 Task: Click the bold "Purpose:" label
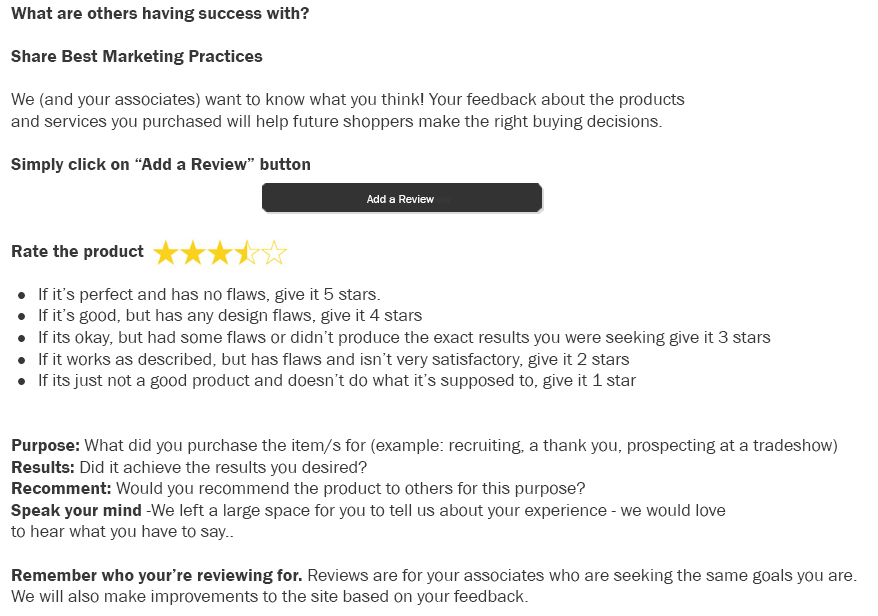tap(45, 446)
